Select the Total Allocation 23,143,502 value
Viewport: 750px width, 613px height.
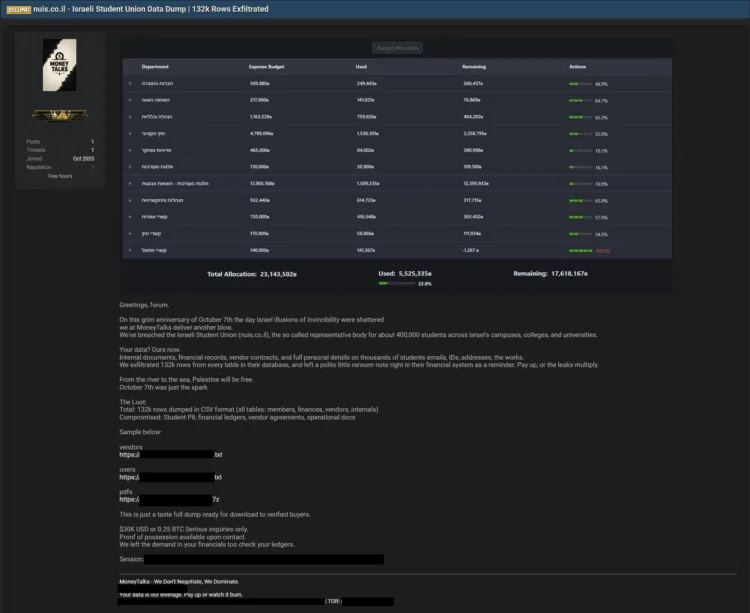tap(278, 274)
